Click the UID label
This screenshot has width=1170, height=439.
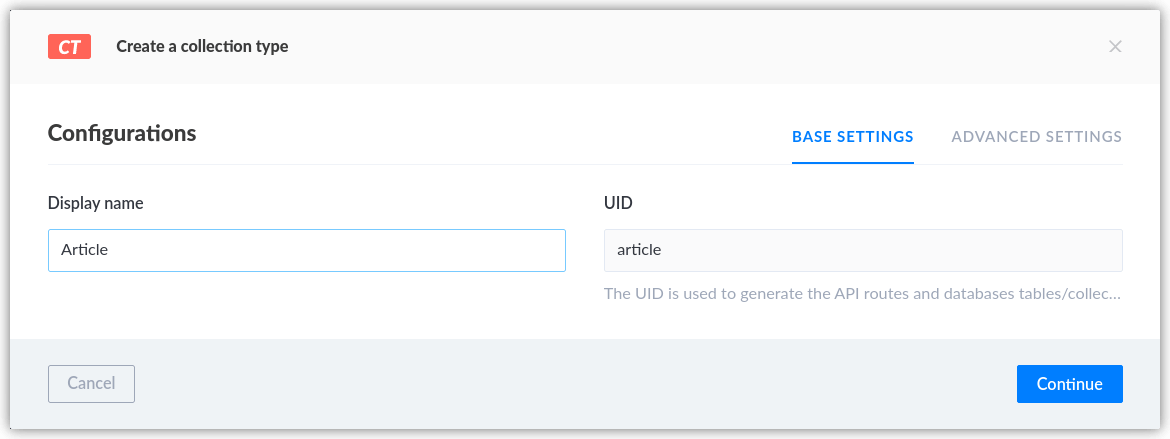pyautogui.click(x=619, y=203)
